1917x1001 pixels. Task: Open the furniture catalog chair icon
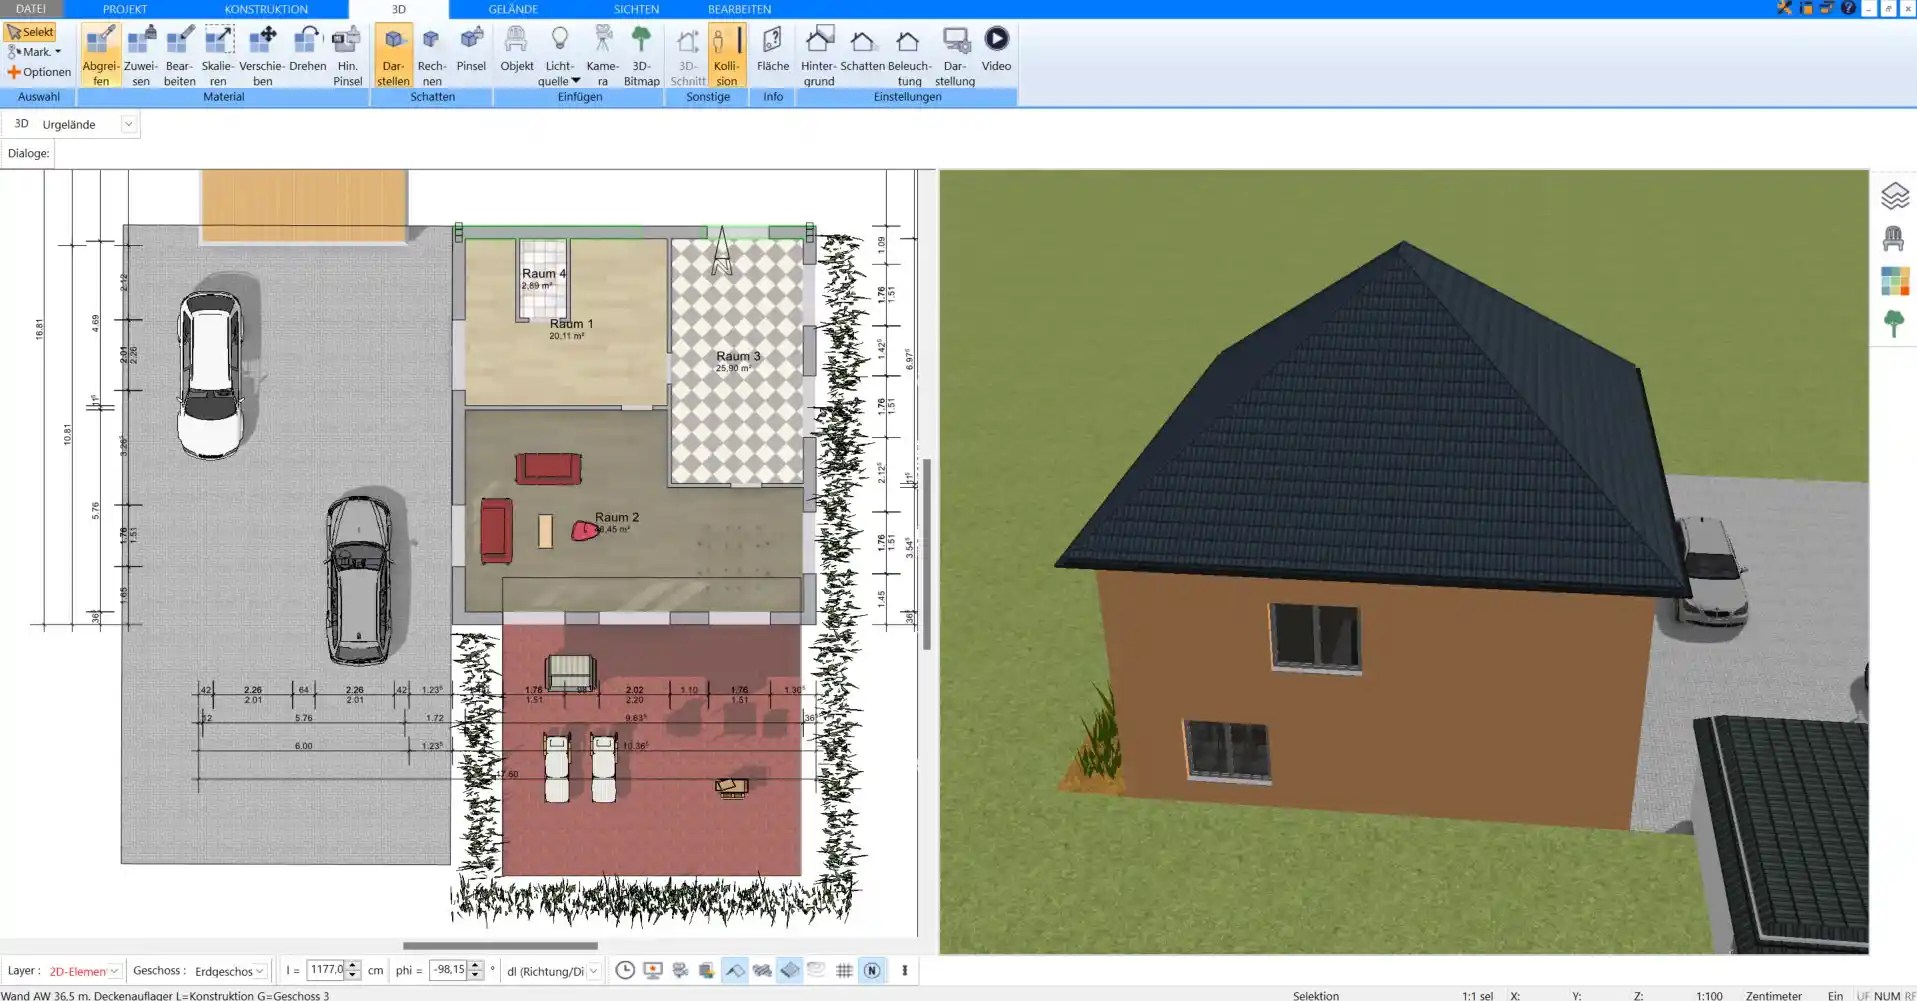click(1893, 239)
